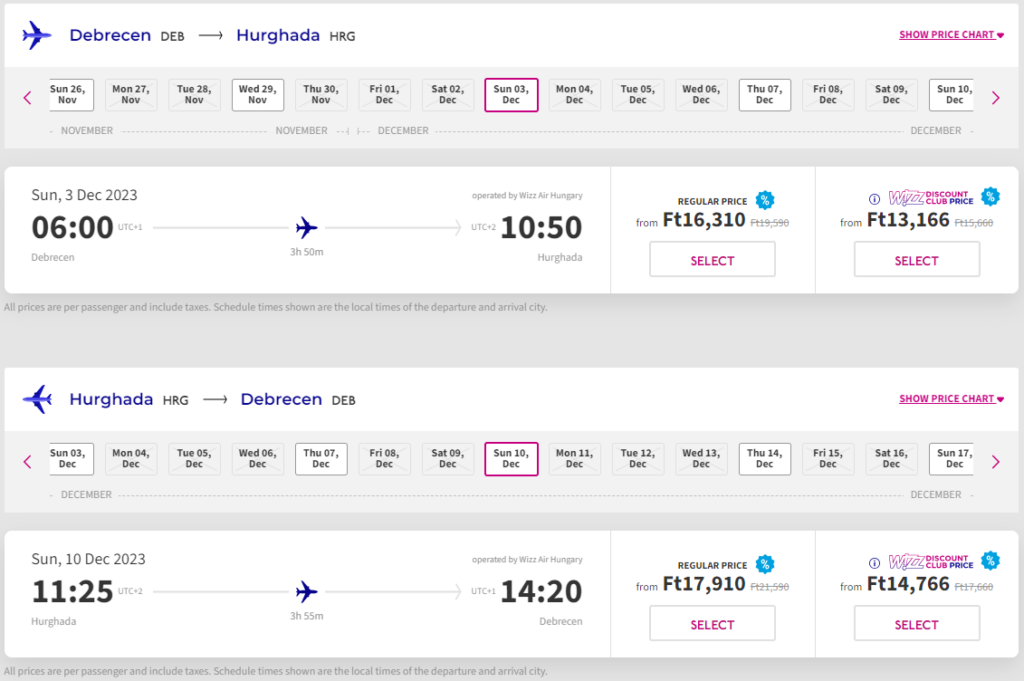Click the info icon beside return Discount Club price
Screen dimensions: 1024x681
[874, 562]
